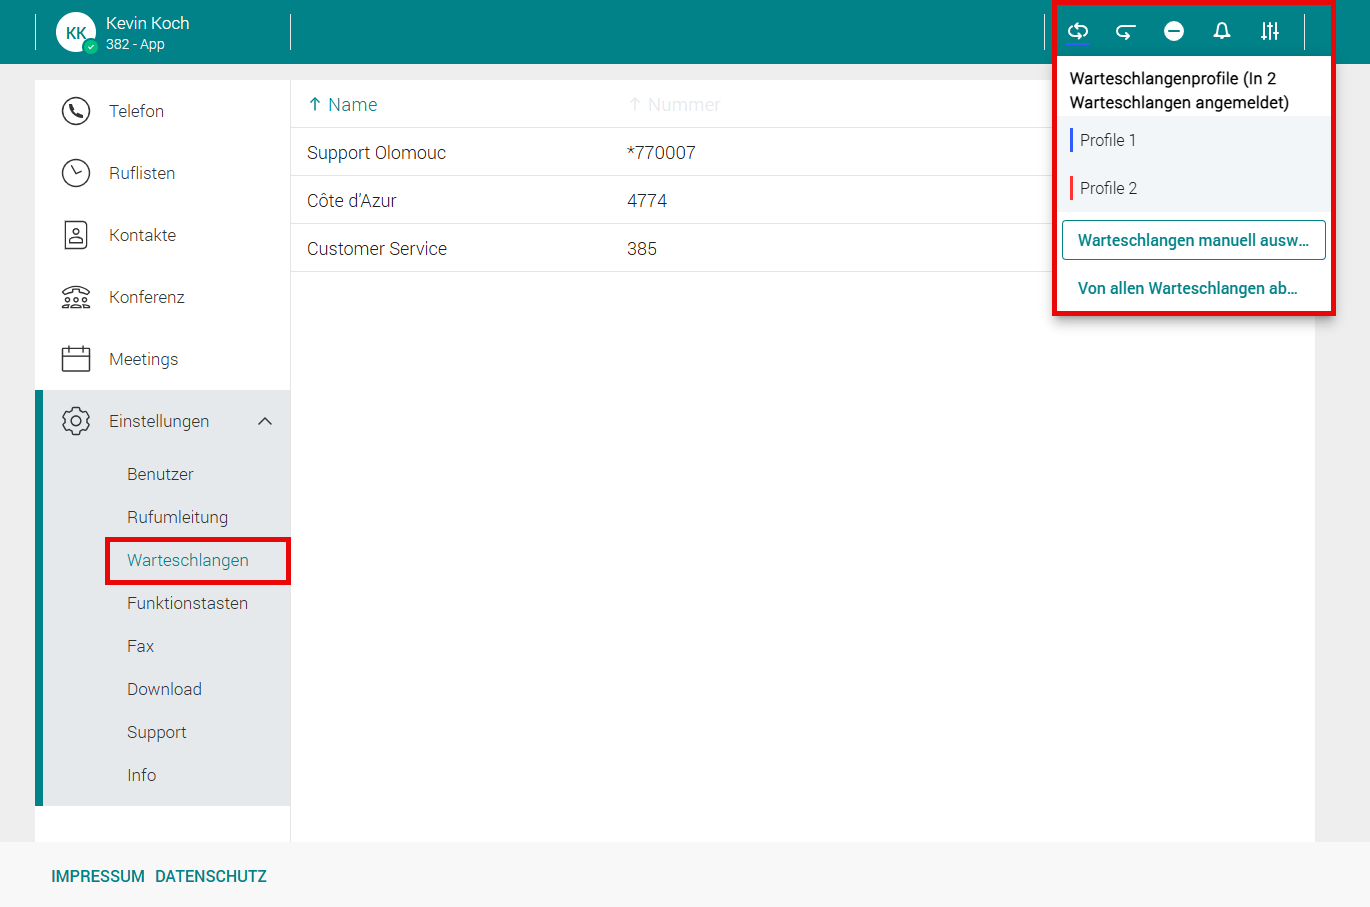This screenshot has height=907, width=1370.
Task: Click the queue login icon in header
Action: [1078, 31]
